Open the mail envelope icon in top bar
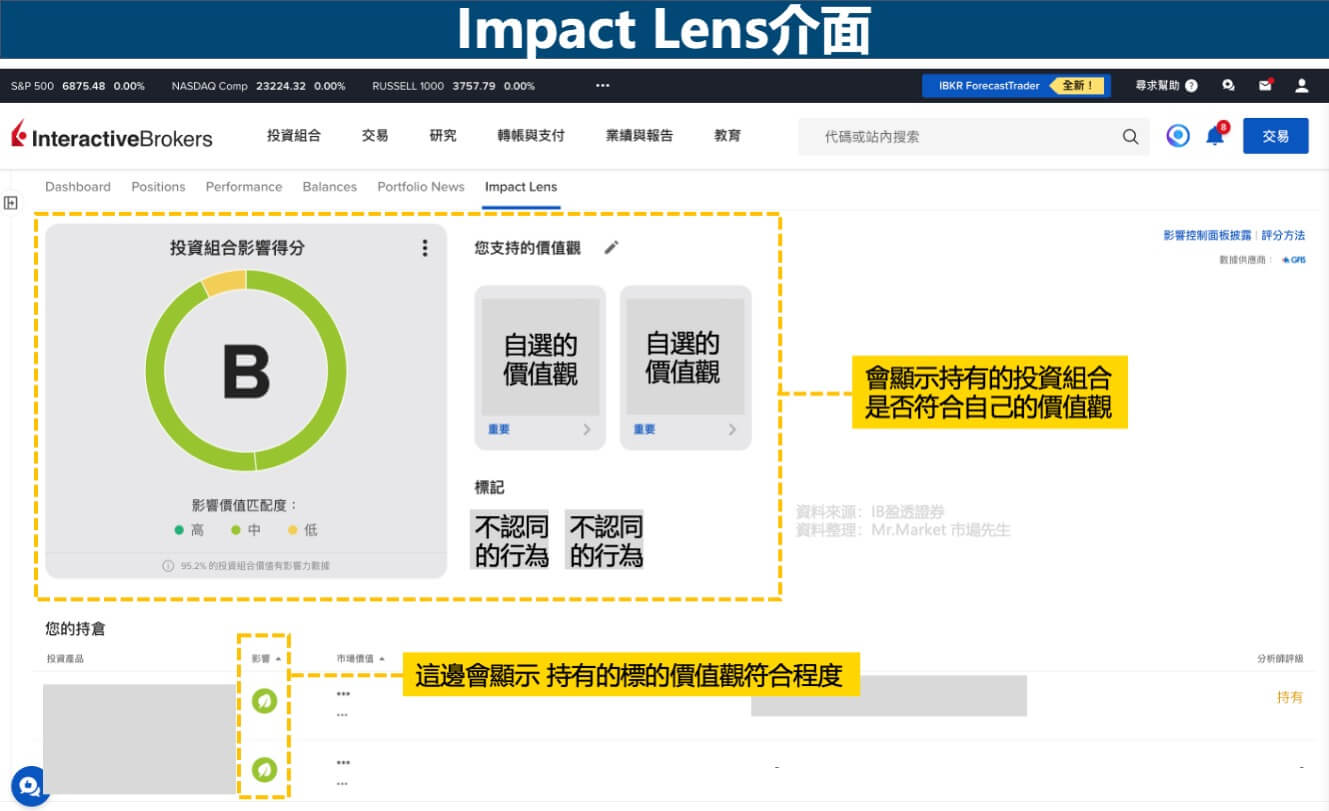Image resolution: width=1329 pixels, height=811 pixels. pos(1265,86)
